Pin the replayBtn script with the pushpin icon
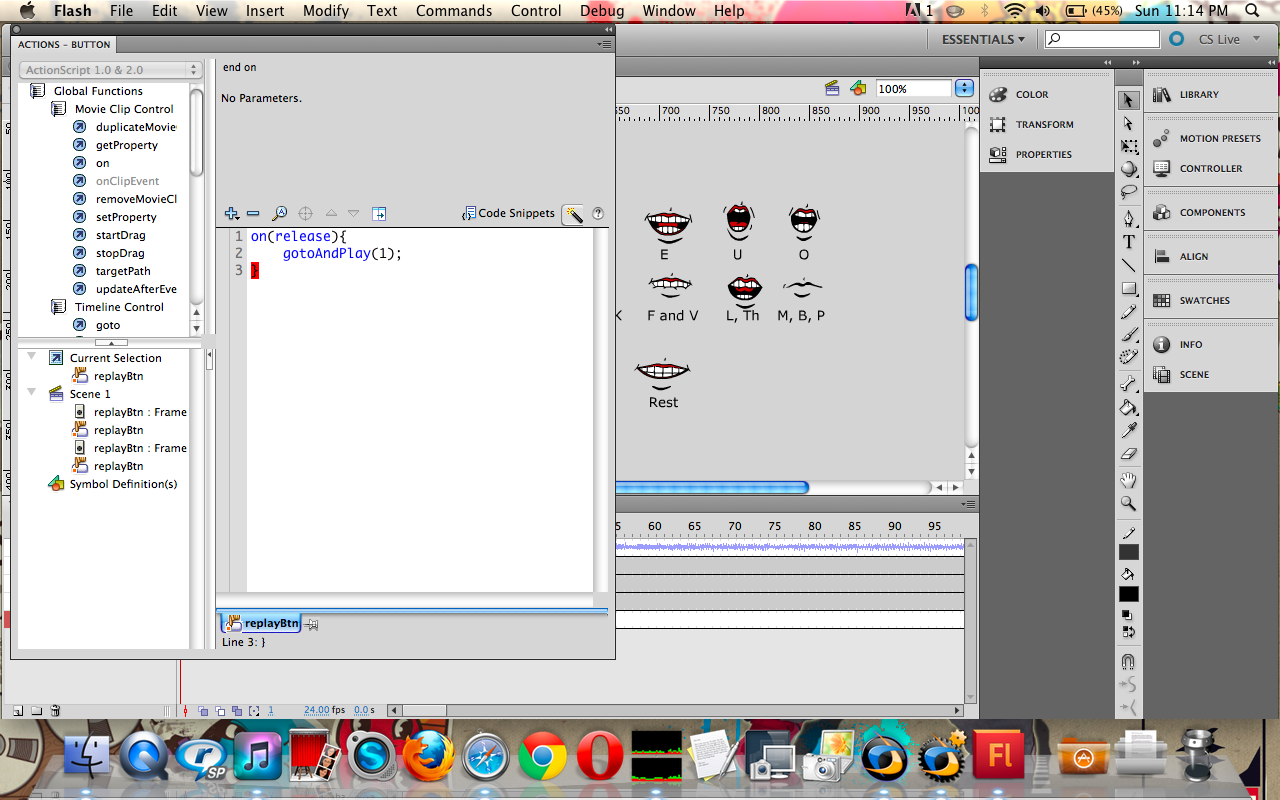1280x800 pixels. tap(311, 623)
